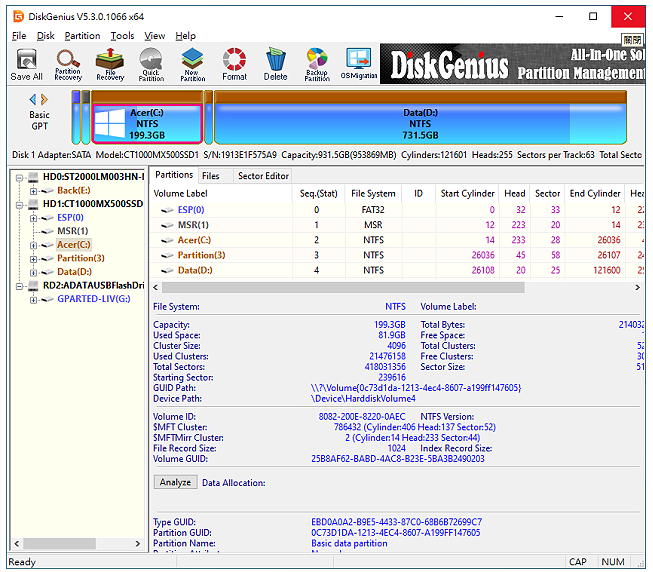
Task: Click the Format toolbar icon
Action: pyautogui.click(x=234, y=64)
